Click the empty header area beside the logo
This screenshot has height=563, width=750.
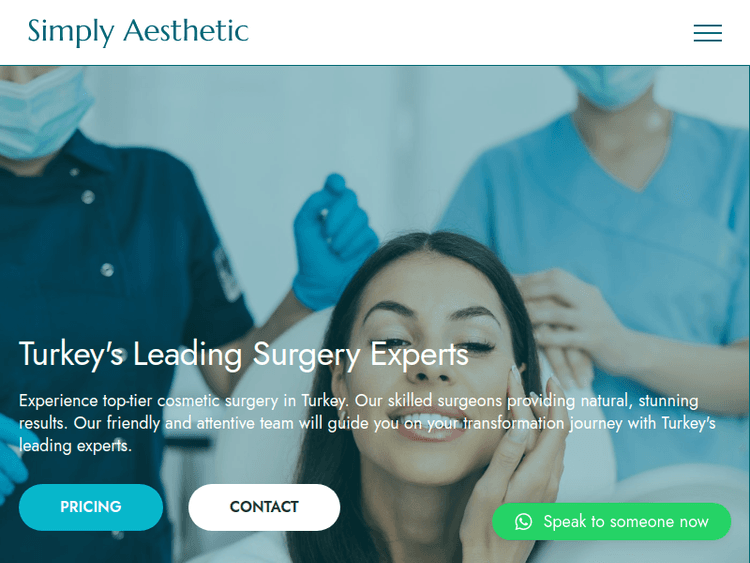pyautogui.click(x=471, y=33)
